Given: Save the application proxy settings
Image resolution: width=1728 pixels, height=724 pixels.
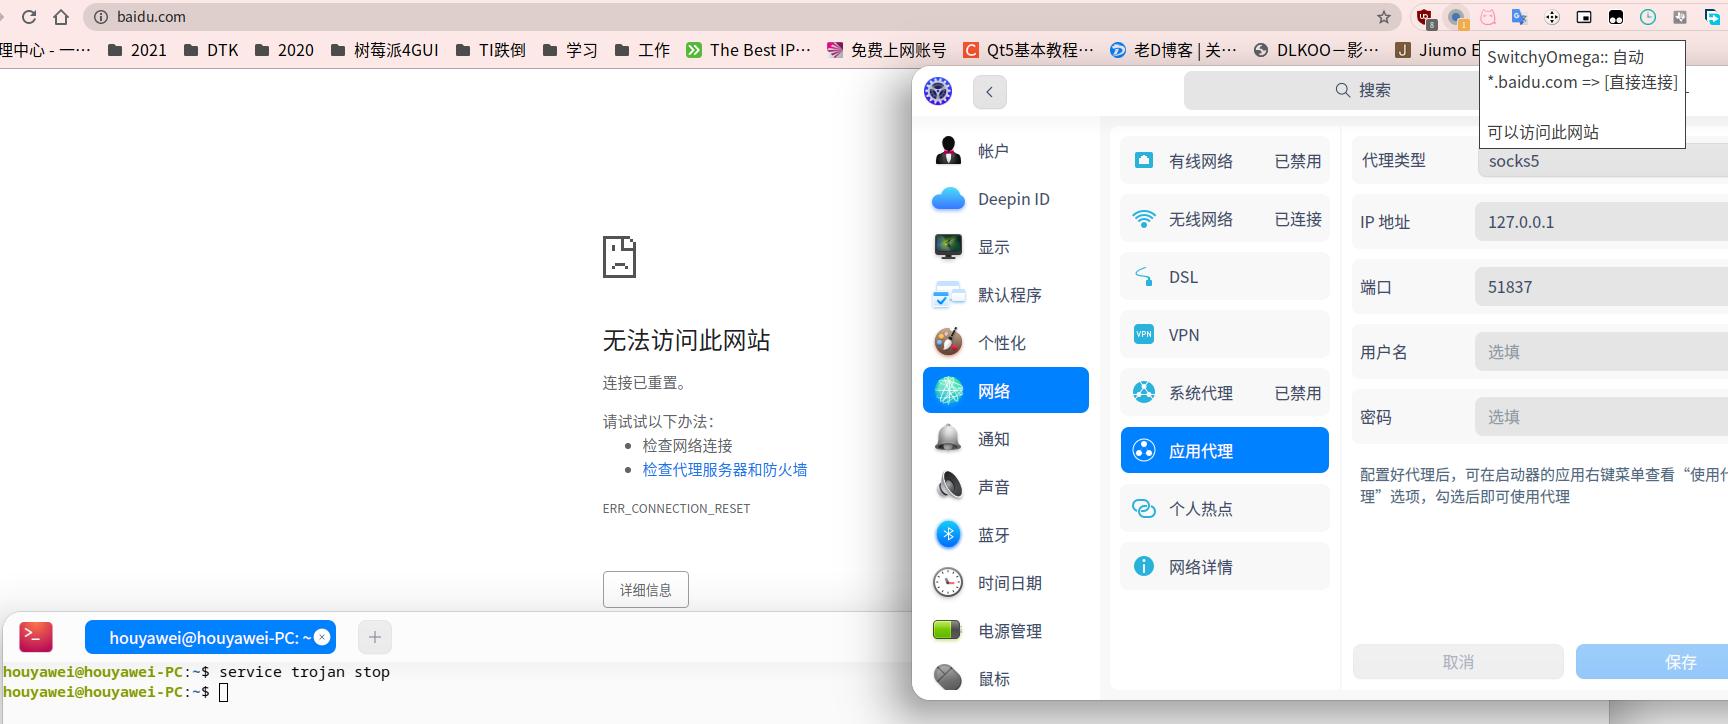Looking at the screenshot, I should (x=1652, y=662).
